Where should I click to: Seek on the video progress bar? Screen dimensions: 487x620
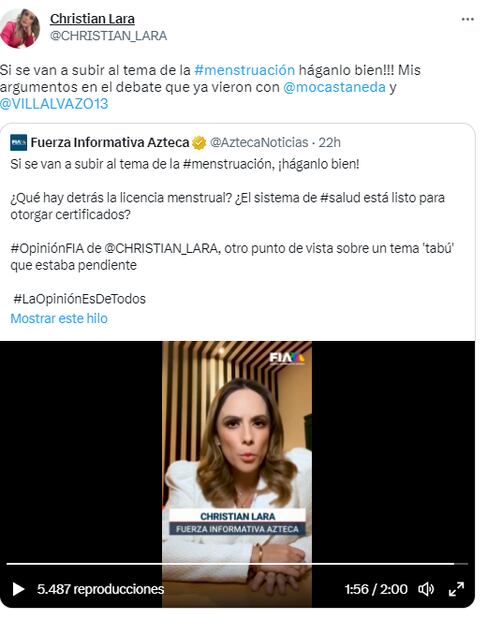(237, 563)
